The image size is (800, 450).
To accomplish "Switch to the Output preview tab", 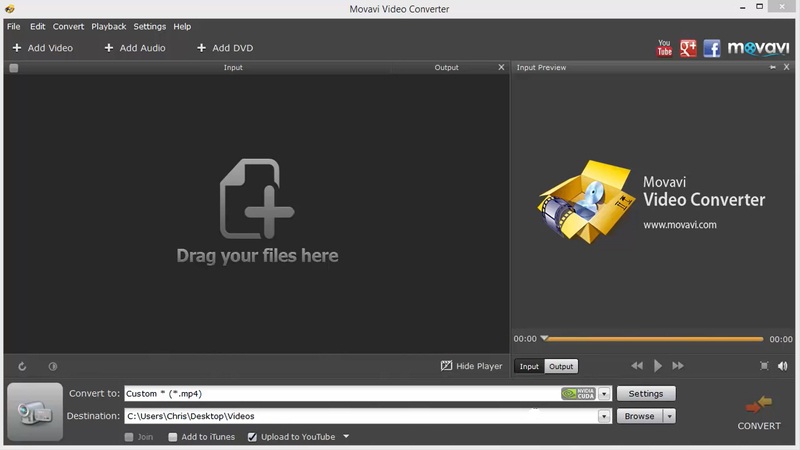I will 561,366.
